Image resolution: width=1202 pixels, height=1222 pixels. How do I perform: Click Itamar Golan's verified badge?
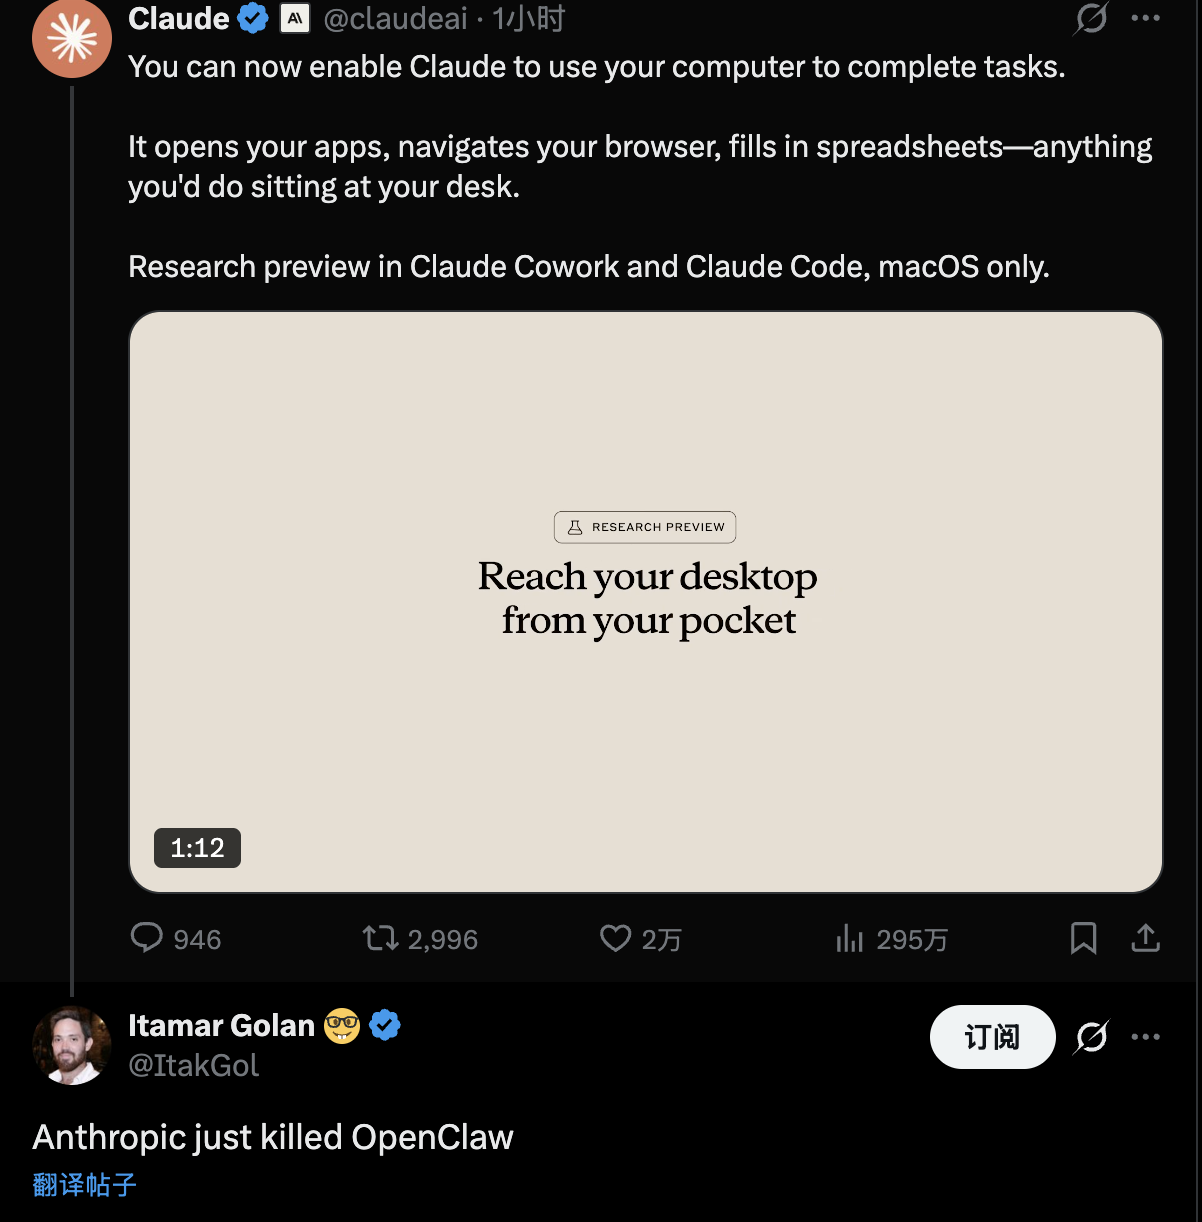(385, 1025)
